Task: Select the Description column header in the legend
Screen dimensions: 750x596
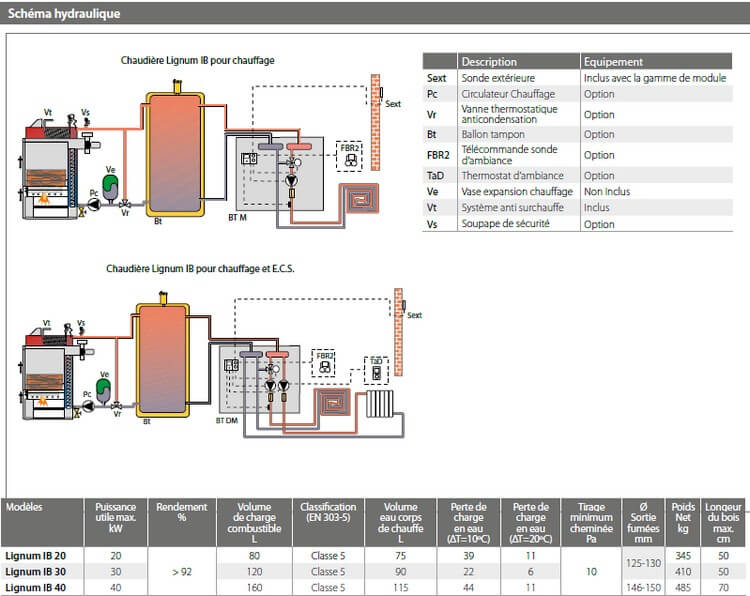Action: click(489, 61)
